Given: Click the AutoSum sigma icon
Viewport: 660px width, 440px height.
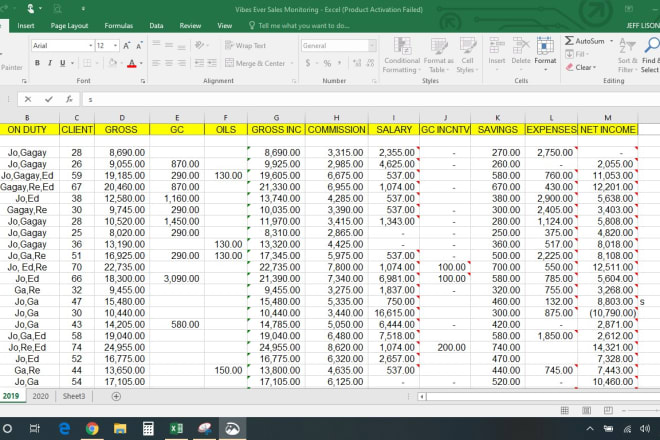Looking at the screenshot, I should (x=569, y=41).
